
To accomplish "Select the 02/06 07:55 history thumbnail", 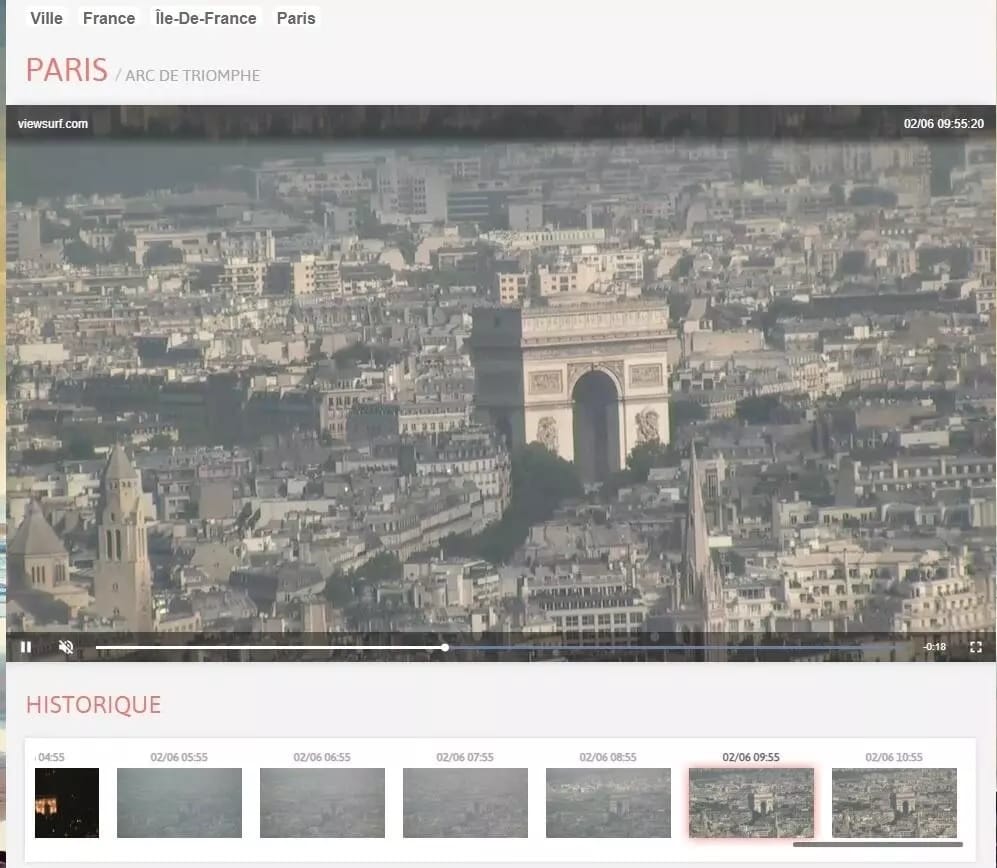I will pos(465,803).
